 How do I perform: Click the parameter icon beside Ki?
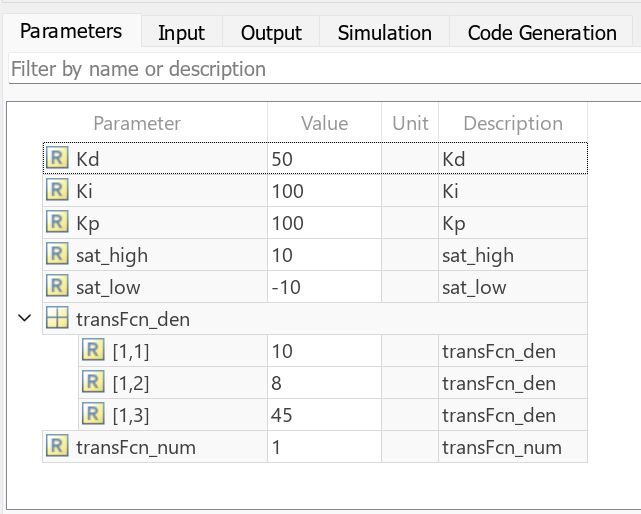57,191
